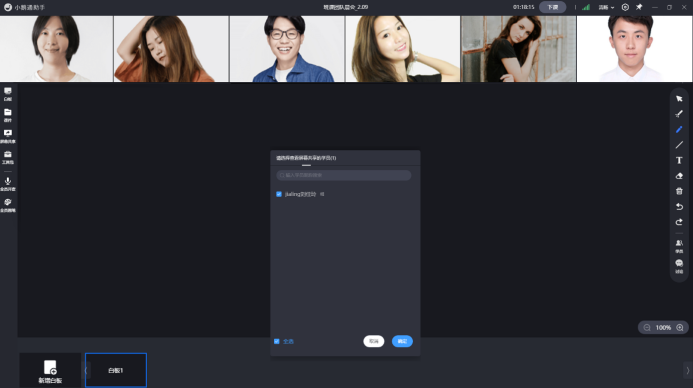Click the student search input field

343,175
